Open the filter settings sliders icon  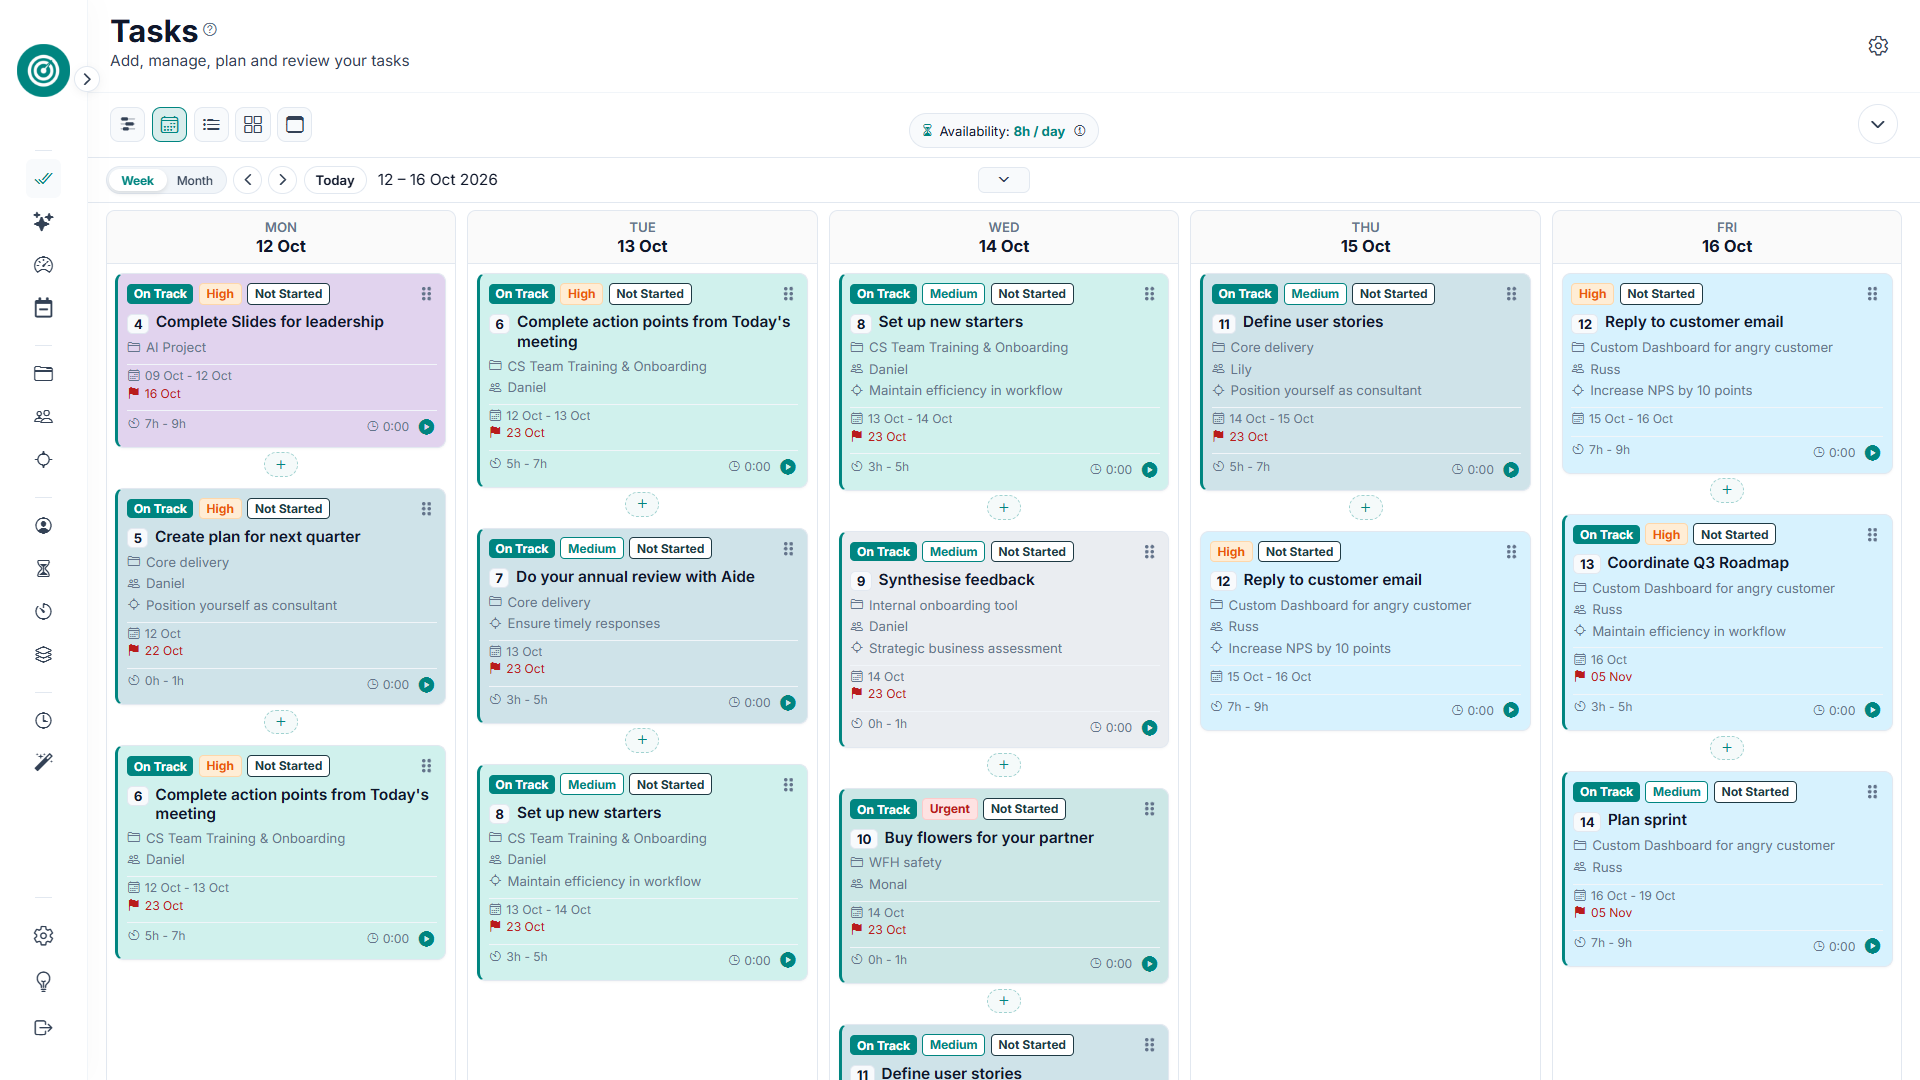tap(127, 124)
